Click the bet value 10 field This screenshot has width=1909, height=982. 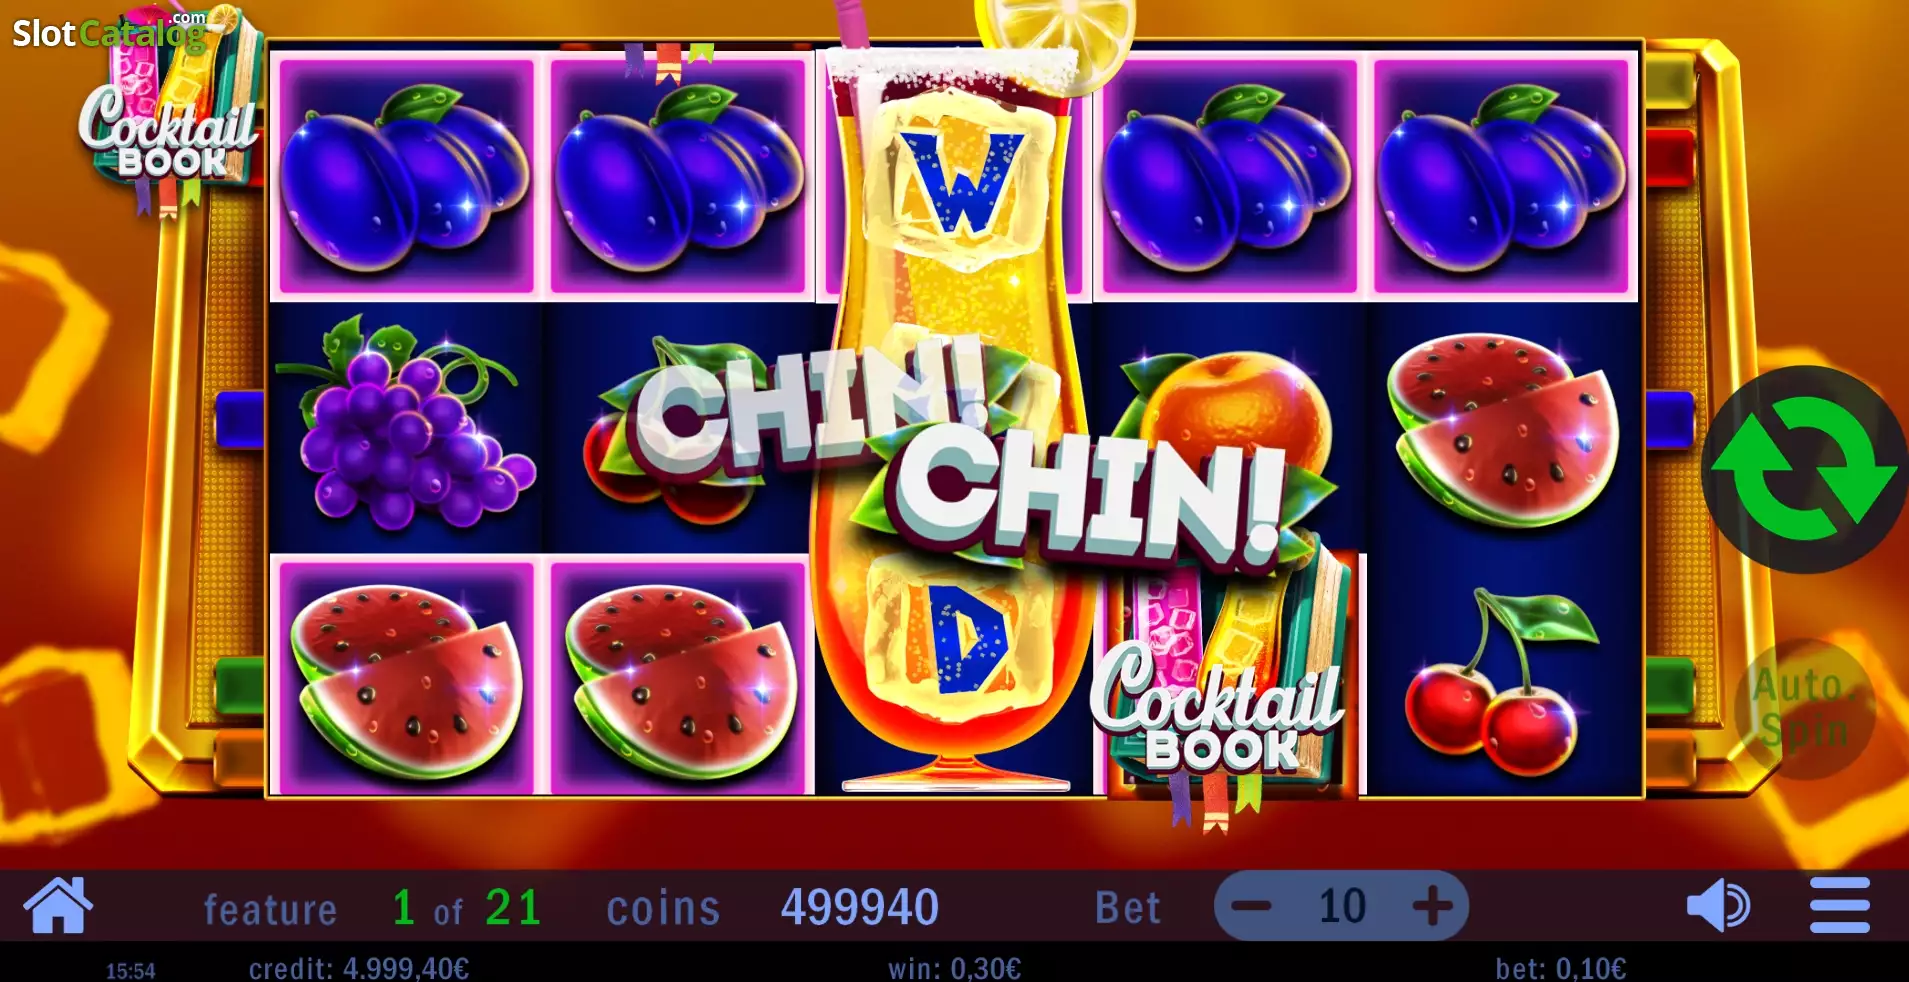pos(1342,907)
